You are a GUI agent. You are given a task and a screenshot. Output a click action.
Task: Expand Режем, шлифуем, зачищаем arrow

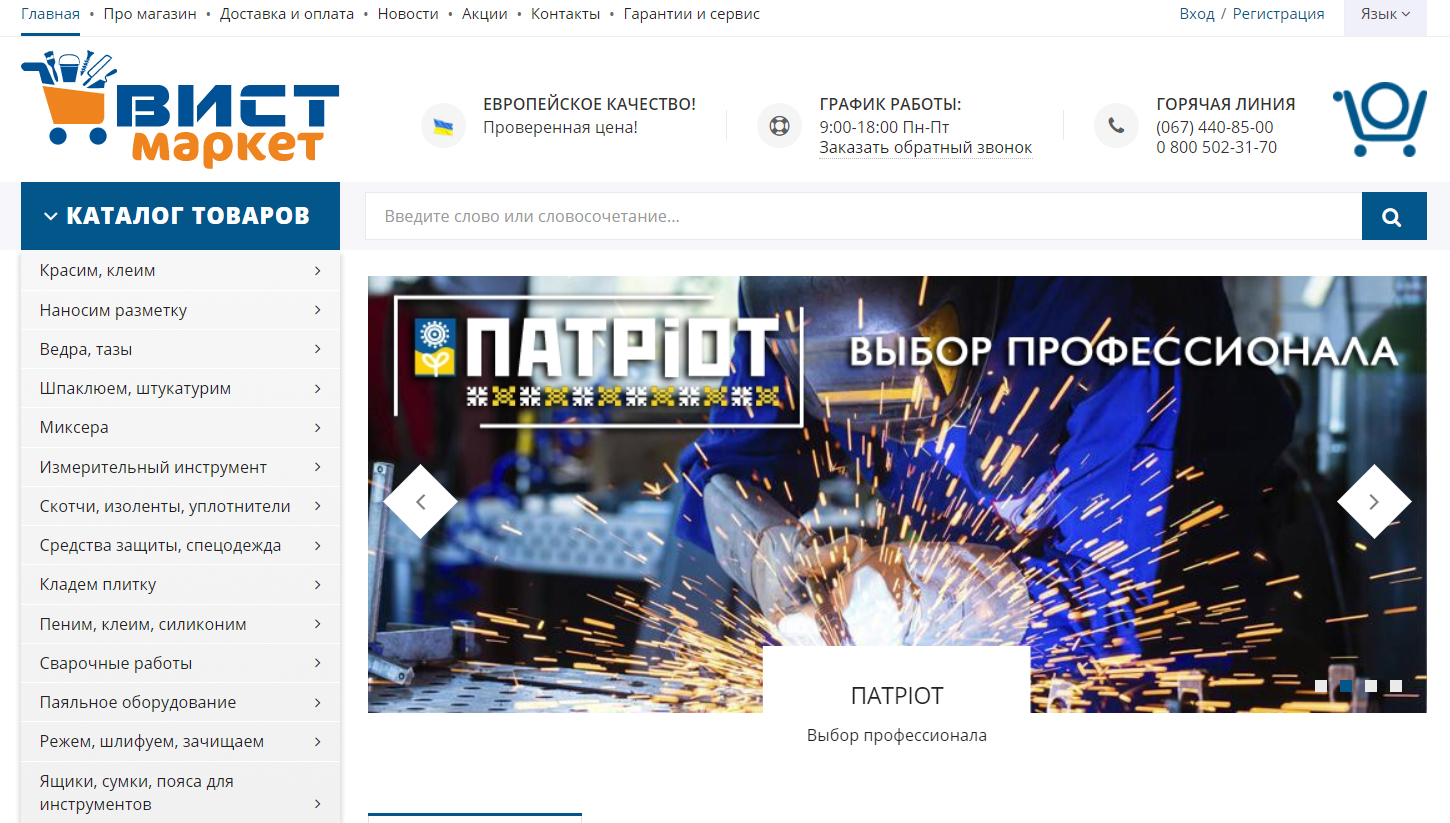click(x=317, y=741)
